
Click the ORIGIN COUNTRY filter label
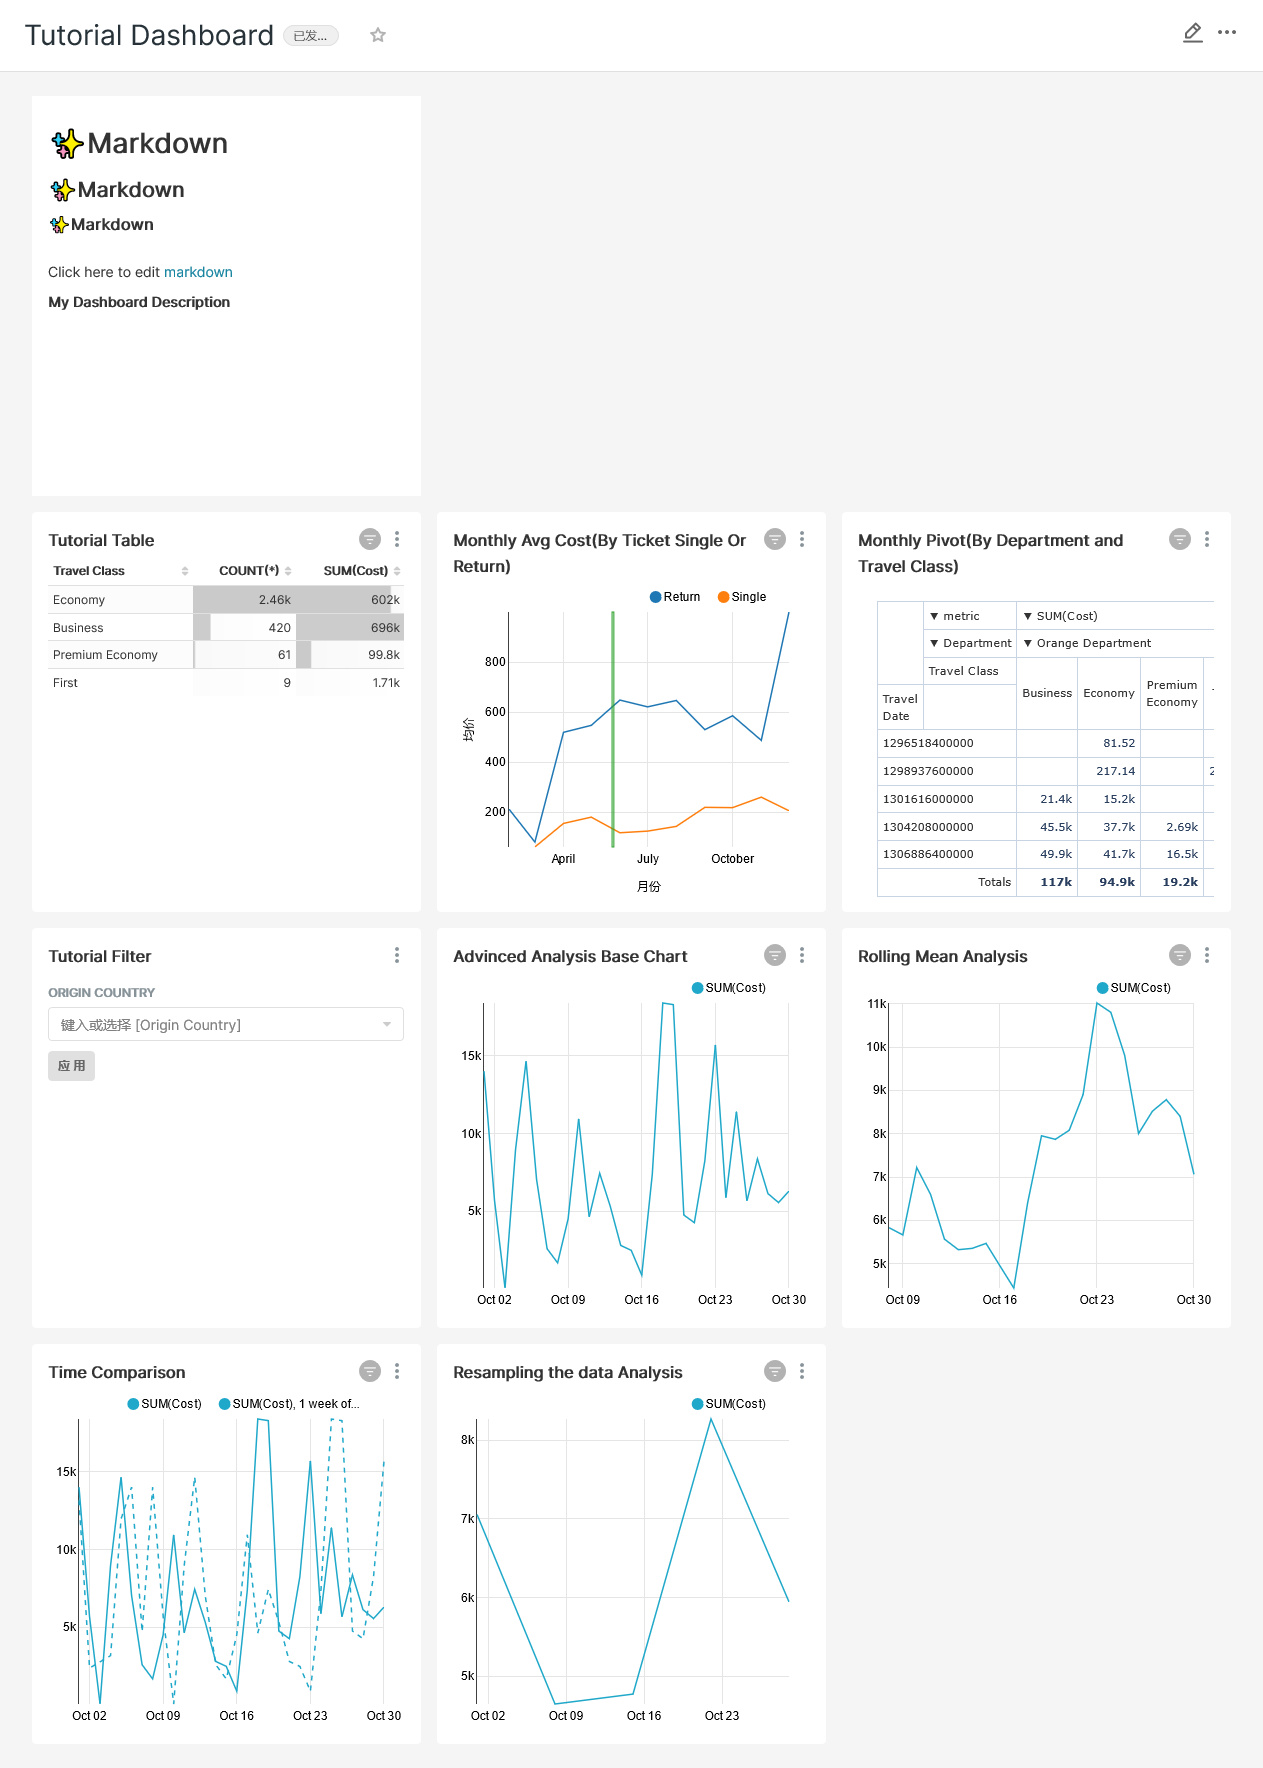tap(102, 993)
